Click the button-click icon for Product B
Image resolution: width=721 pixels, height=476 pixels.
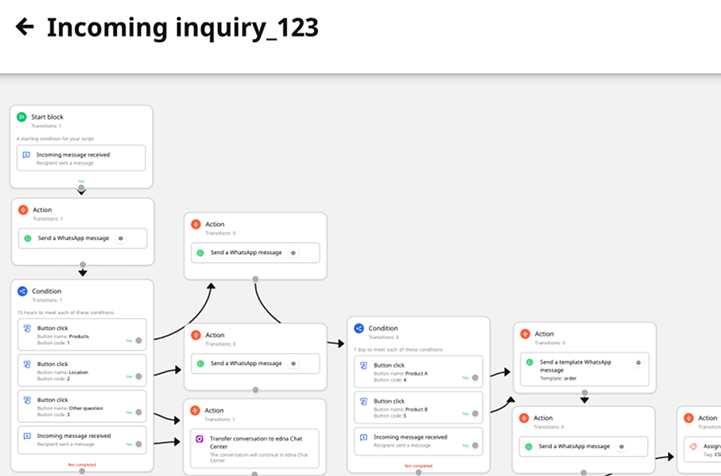tap(364, 401)
